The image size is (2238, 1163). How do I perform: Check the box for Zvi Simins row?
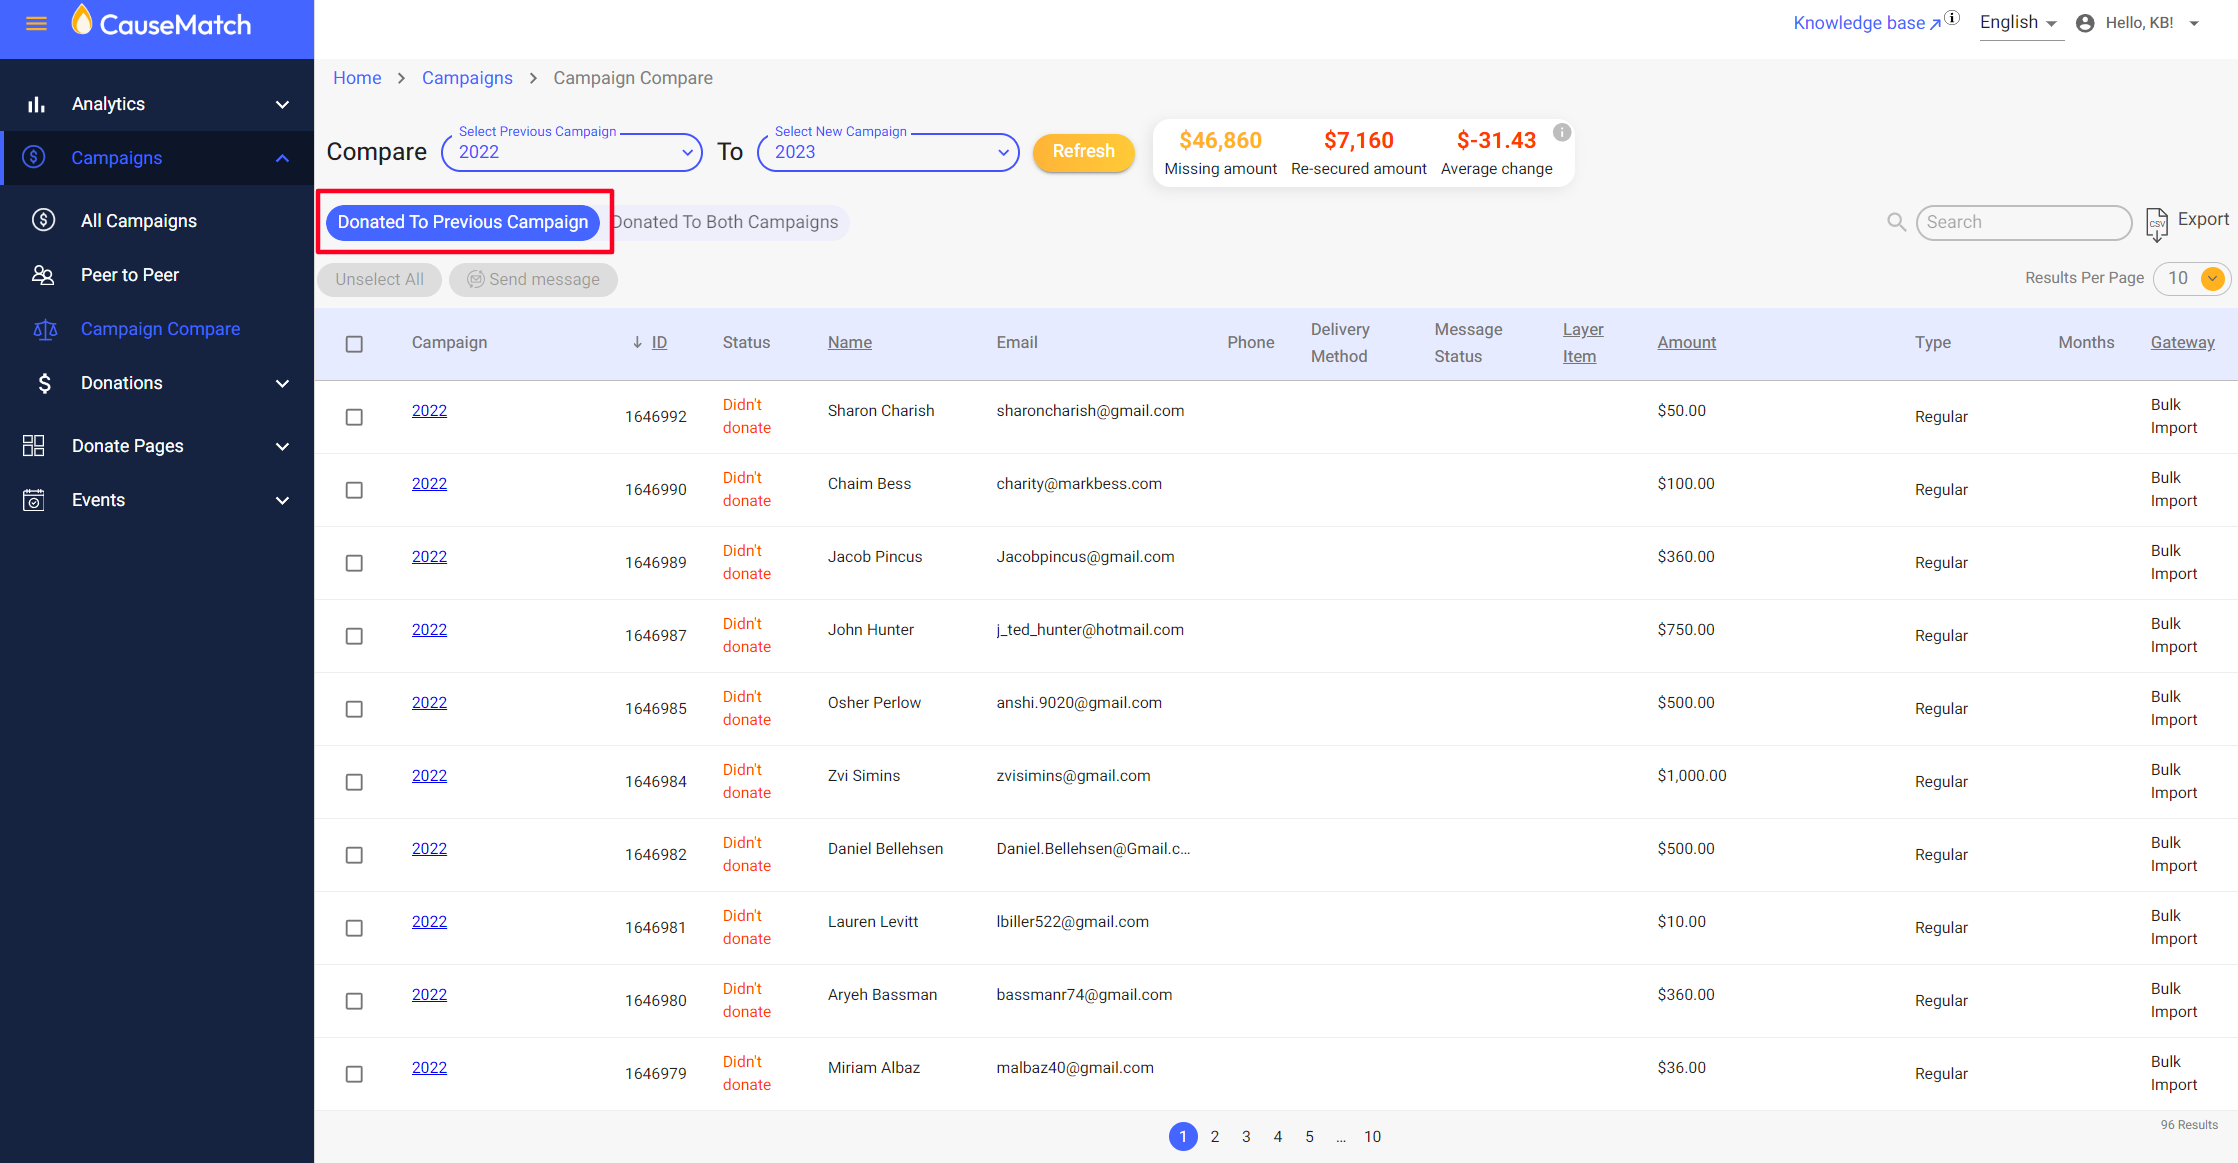(354, 782)
